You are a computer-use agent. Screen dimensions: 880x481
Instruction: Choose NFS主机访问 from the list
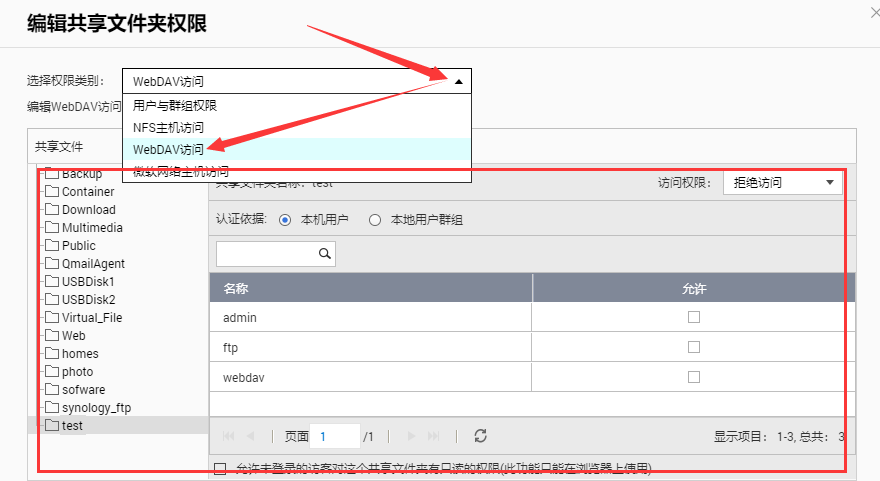(297, 127)
